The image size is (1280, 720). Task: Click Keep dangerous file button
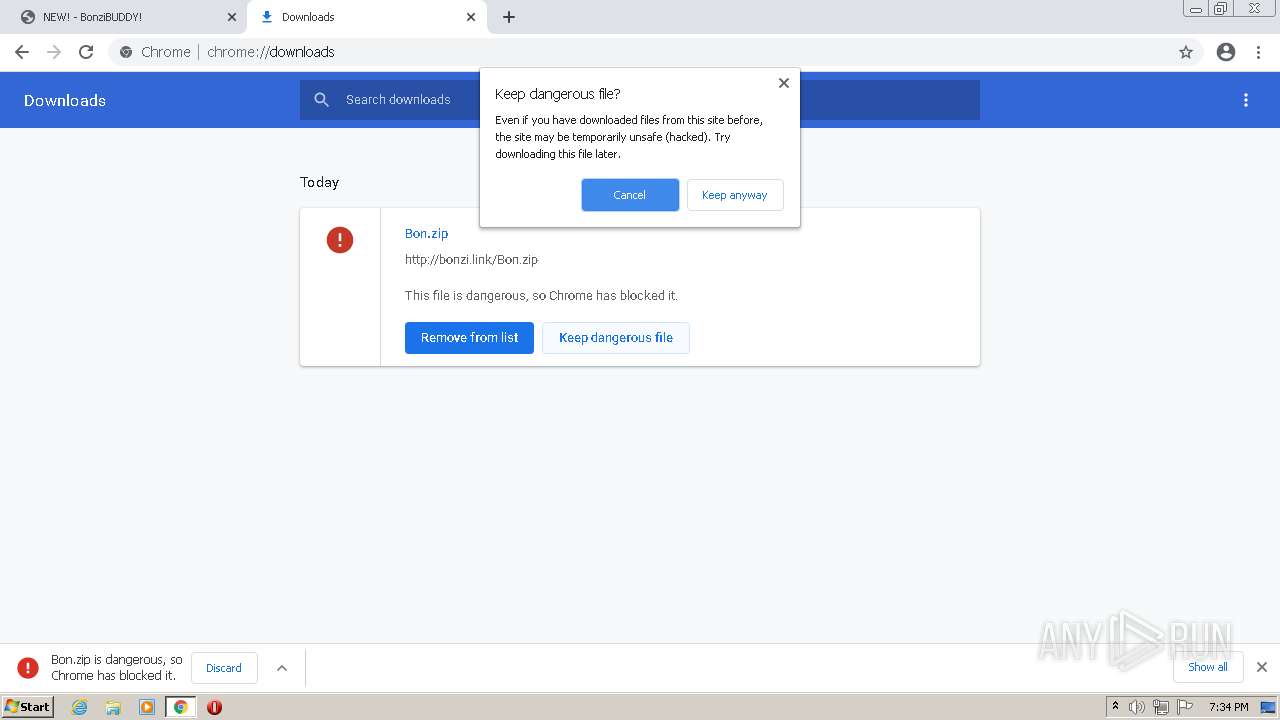(x=616, y=338)
